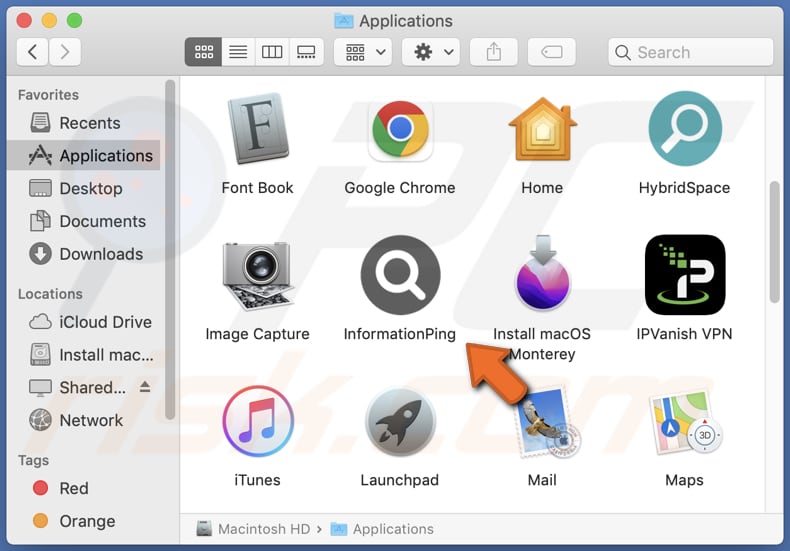Click the Share toolbar button
790x551 pixels.
[494, 52]
